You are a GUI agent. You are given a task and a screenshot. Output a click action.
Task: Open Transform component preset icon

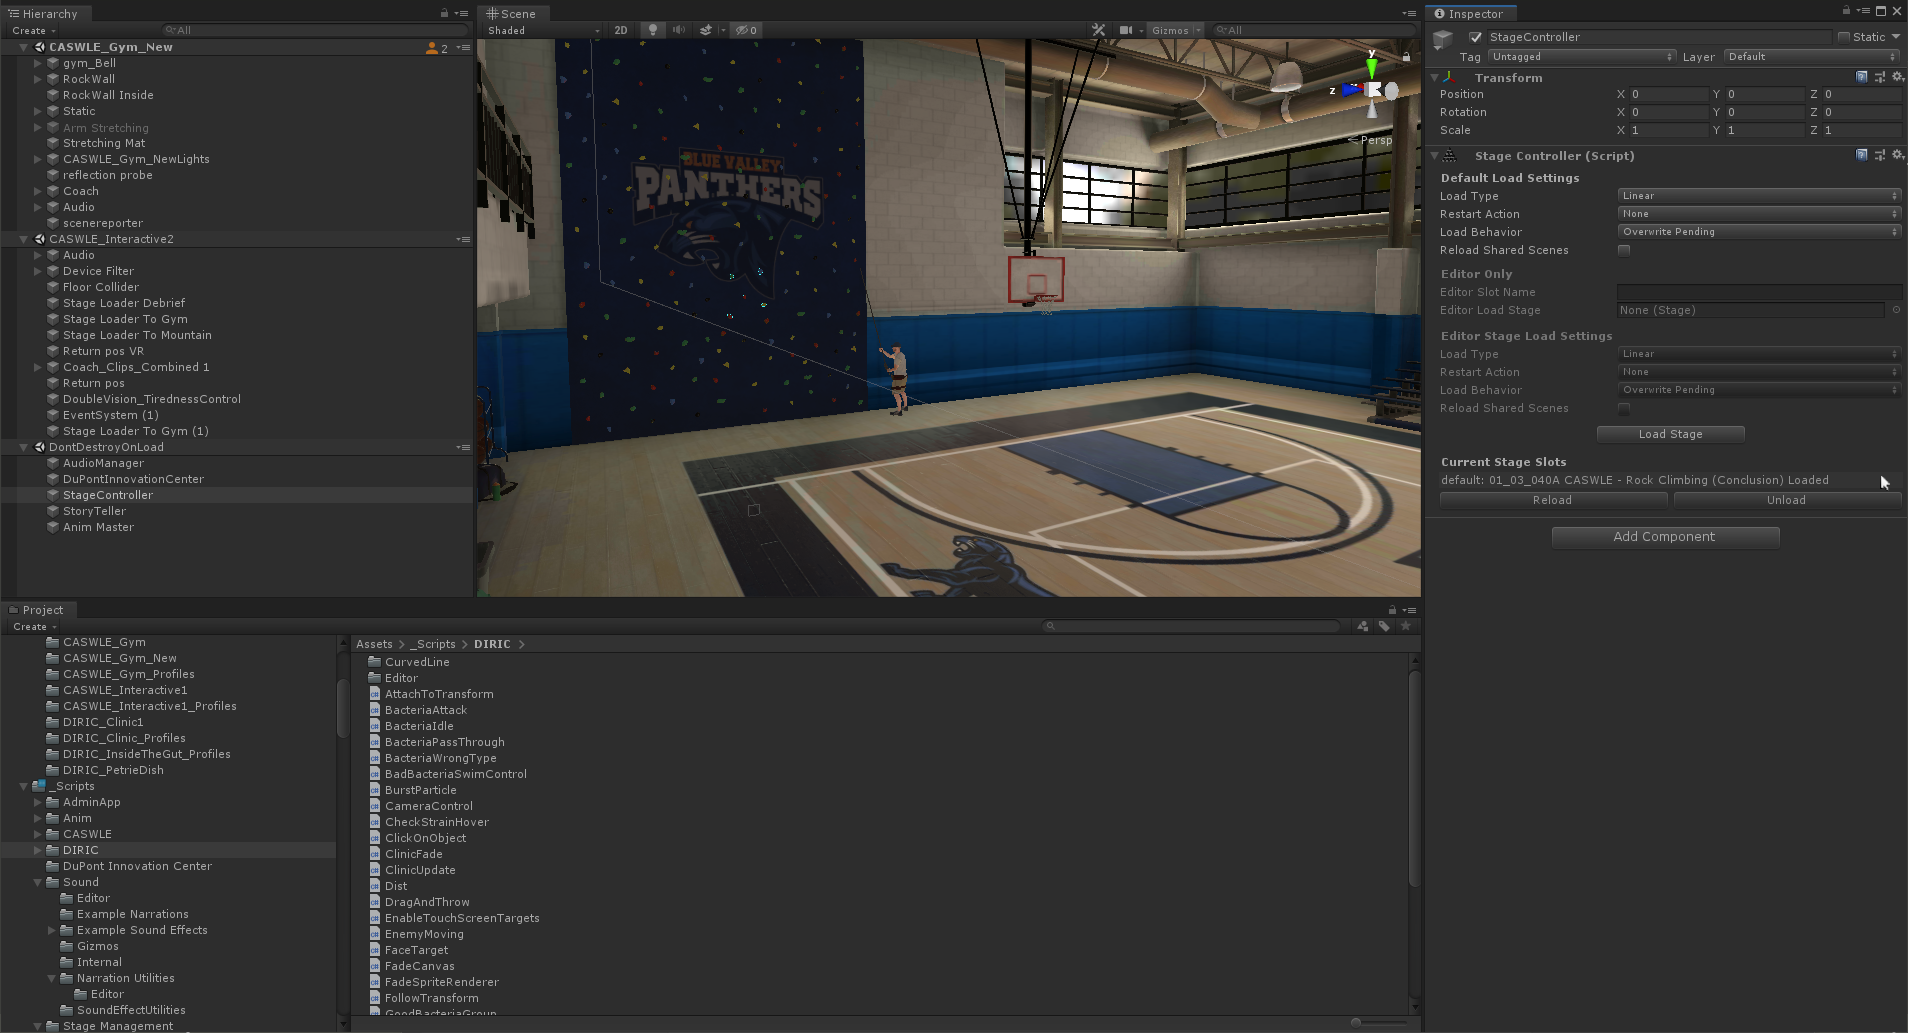1880,77
